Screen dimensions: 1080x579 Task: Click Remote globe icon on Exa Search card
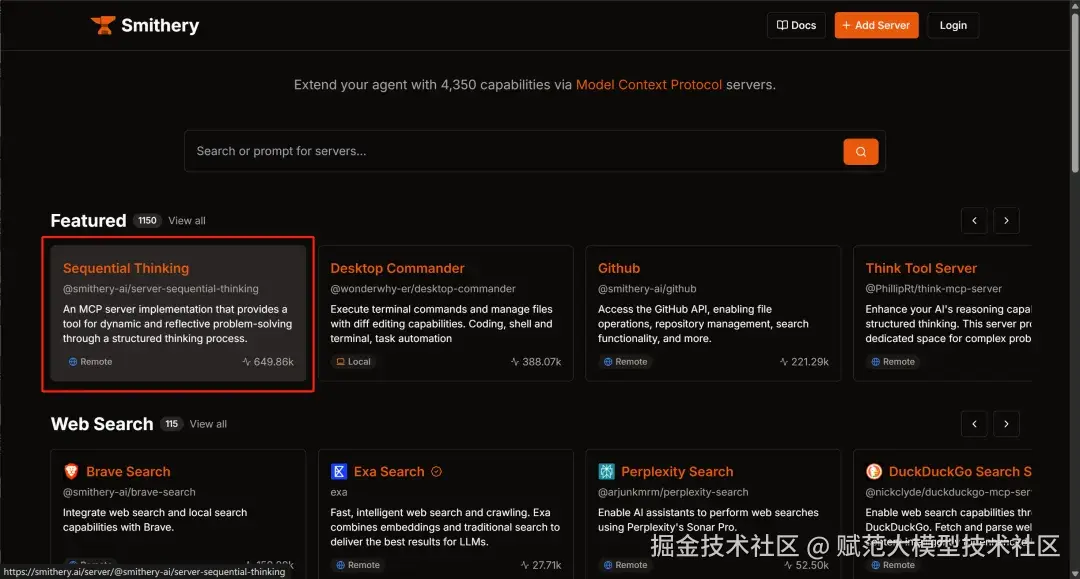pos(340,565)
